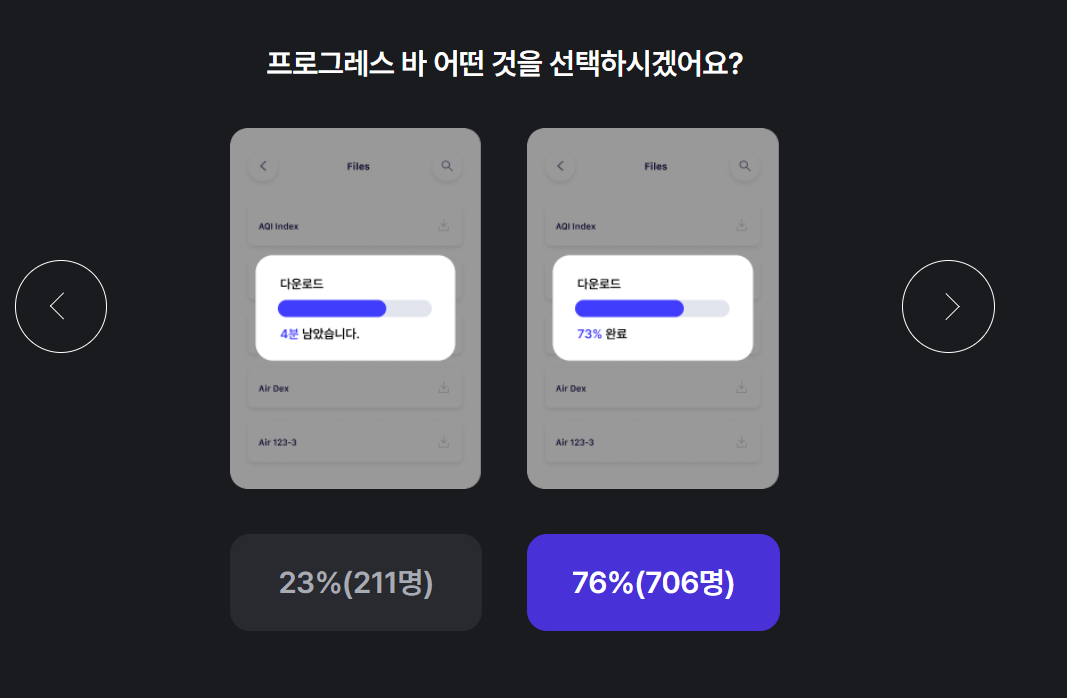Viewport: 1067px width, 698px height.
Task: Click progress bar above '73% 완료'
Action: tap(652, 308)
